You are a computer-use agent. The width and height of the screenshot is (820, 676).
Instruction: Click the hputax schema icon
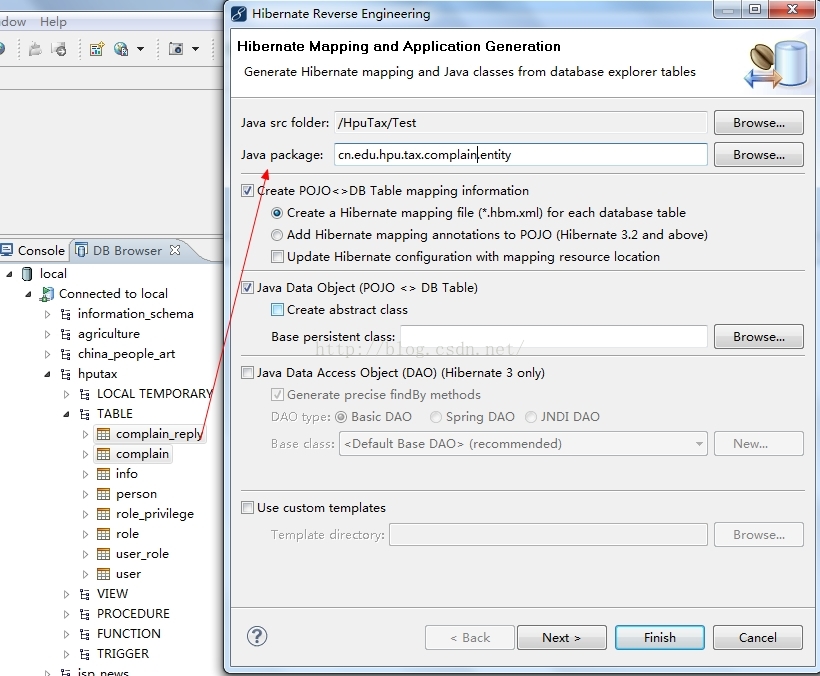coord(65,374)
